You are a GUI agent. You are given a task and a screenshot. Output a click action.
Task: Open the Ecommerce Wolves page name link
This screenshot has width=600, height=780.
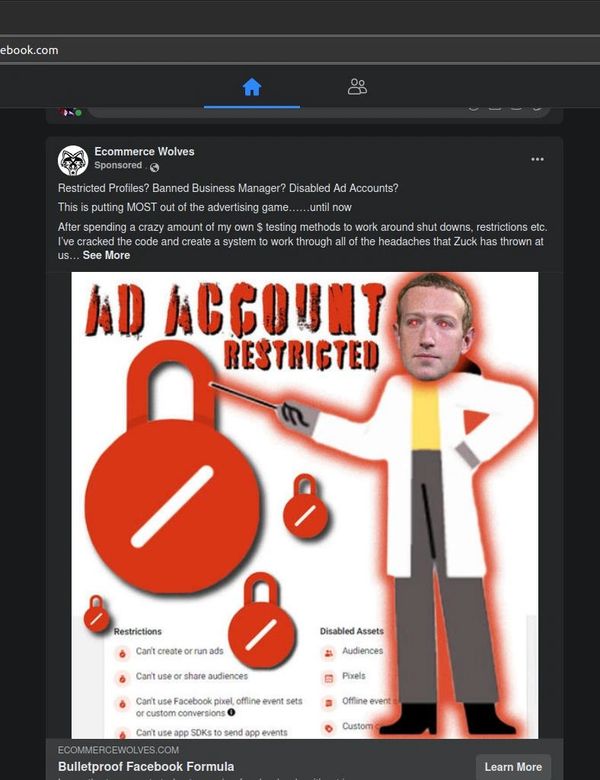pyautogui.click(x=144, y=151)
